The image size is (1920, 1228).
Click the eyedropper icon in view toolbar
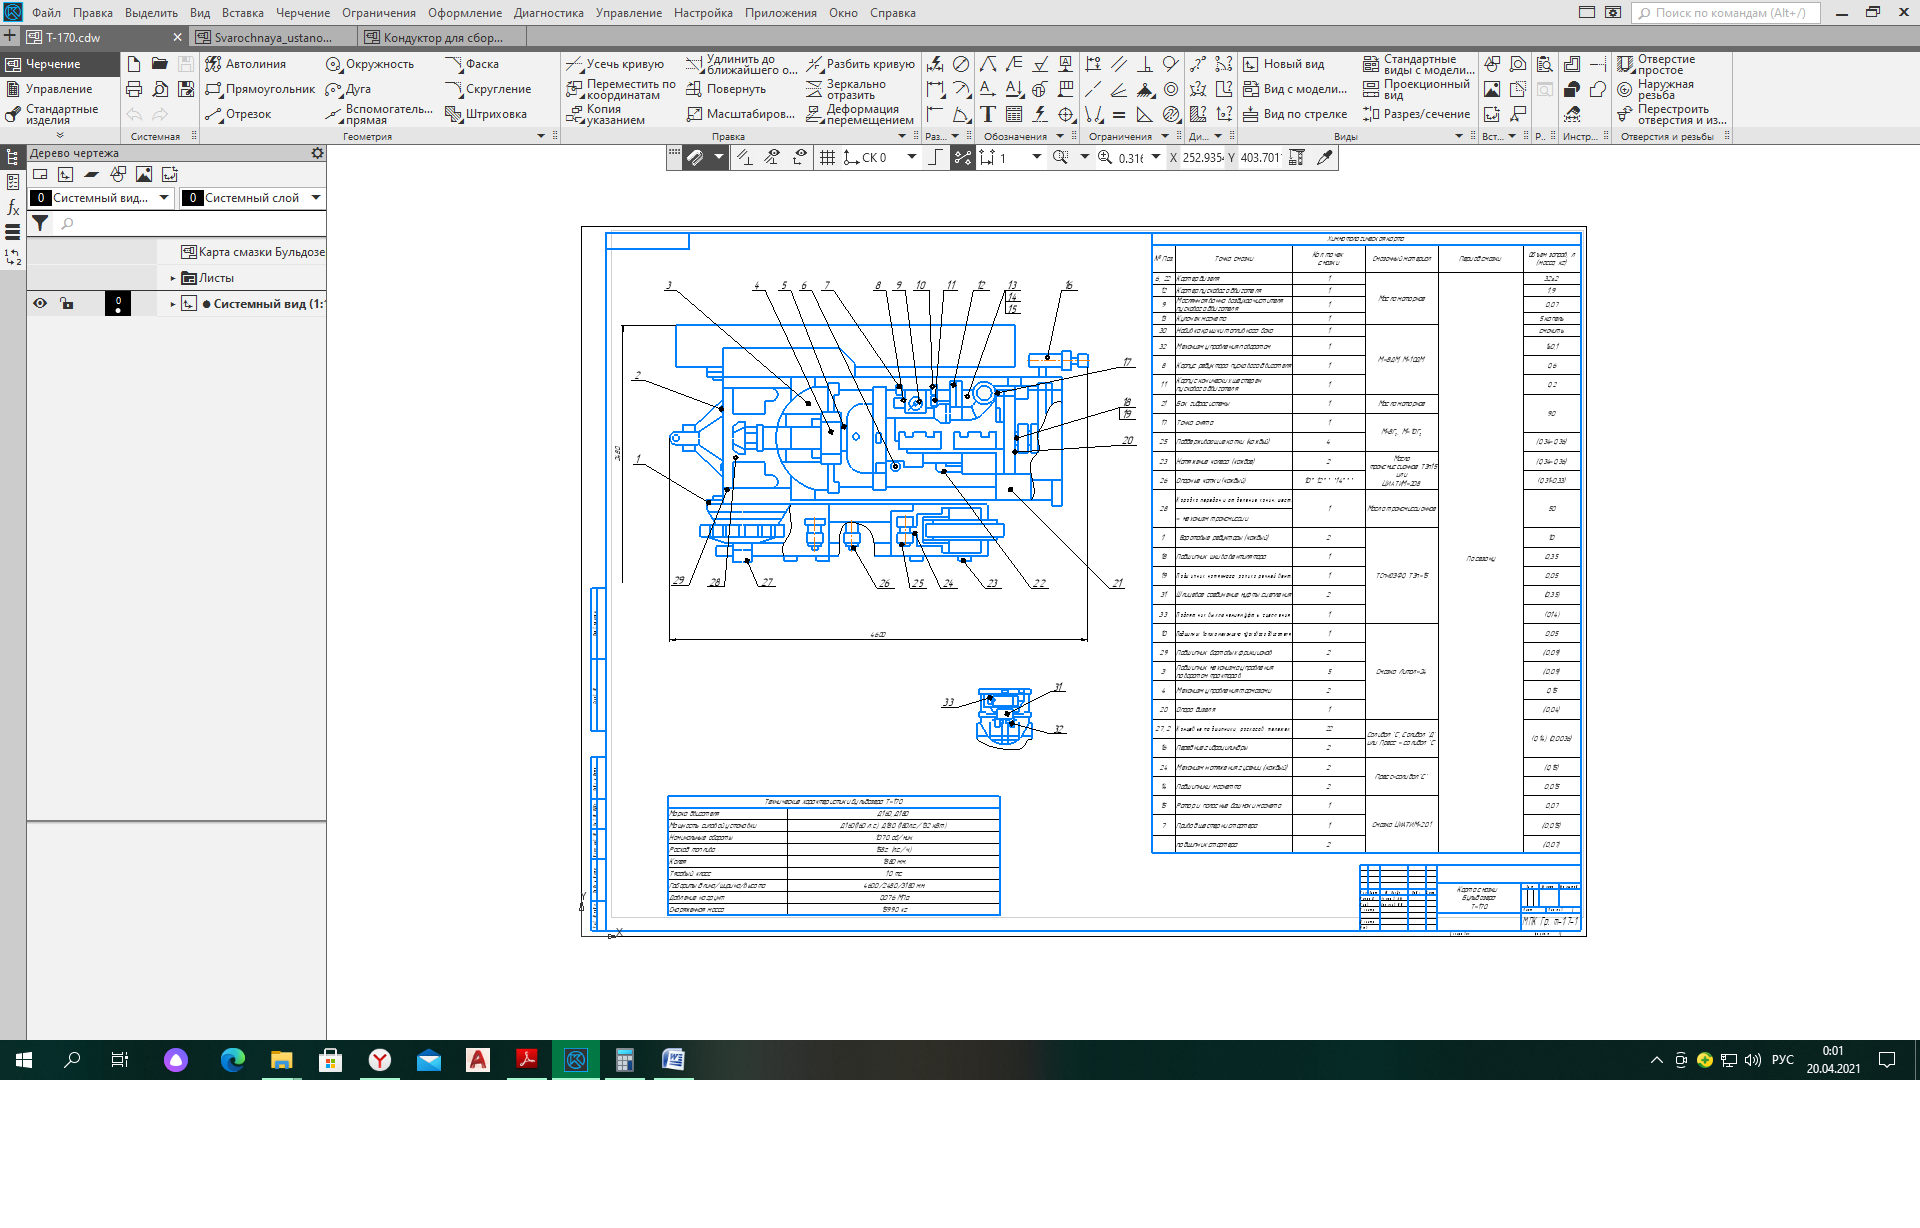click(1325, 157)
